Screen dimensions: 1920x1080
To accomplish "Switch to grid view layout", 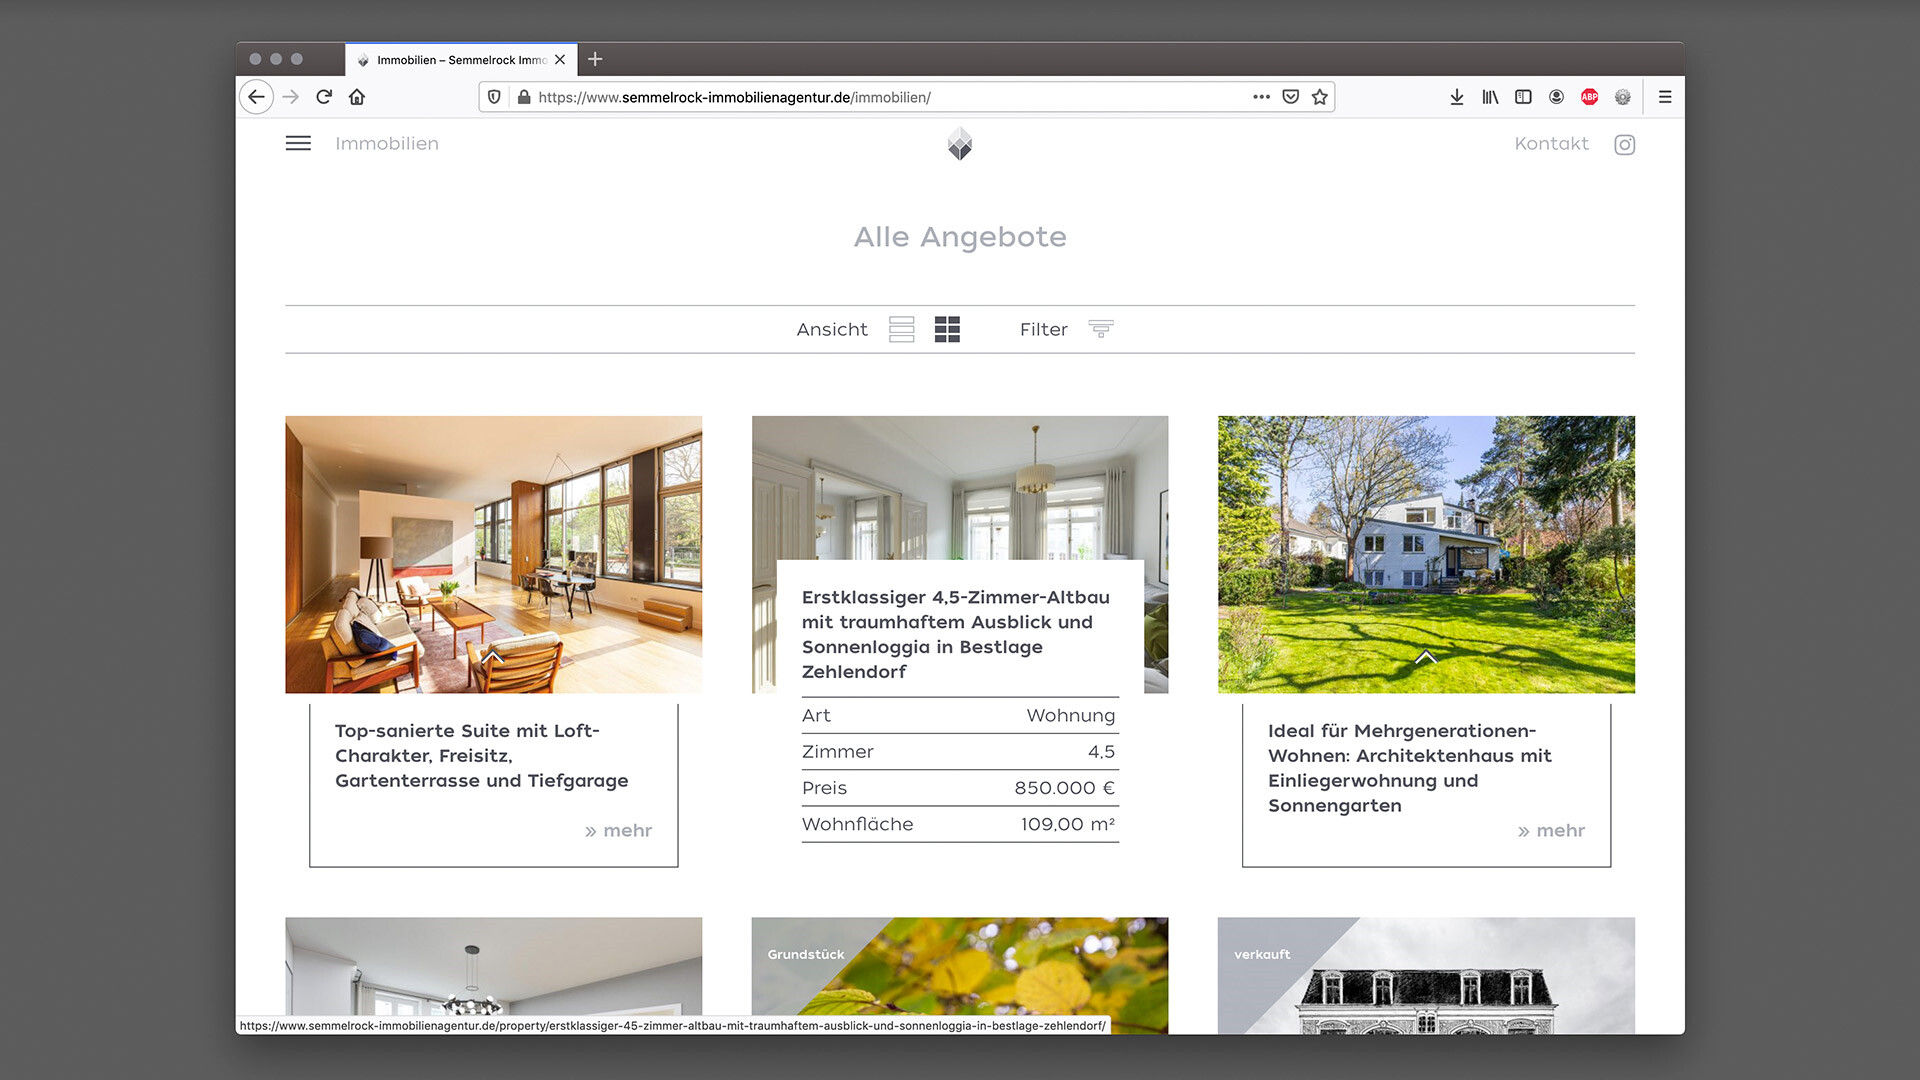I will (x=947, y=329).
